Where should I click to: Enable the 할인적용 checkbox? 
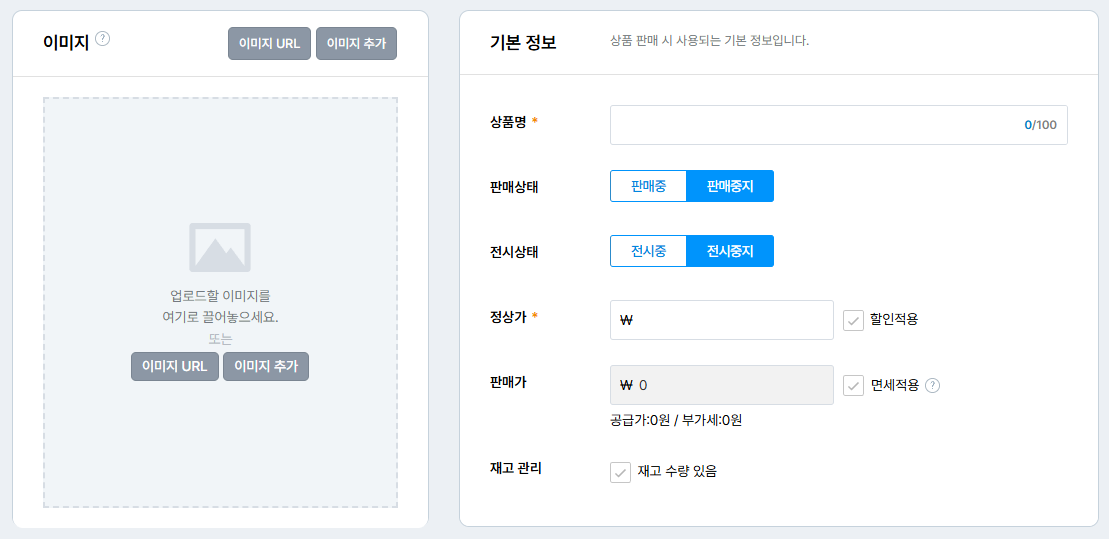[853, 320]
